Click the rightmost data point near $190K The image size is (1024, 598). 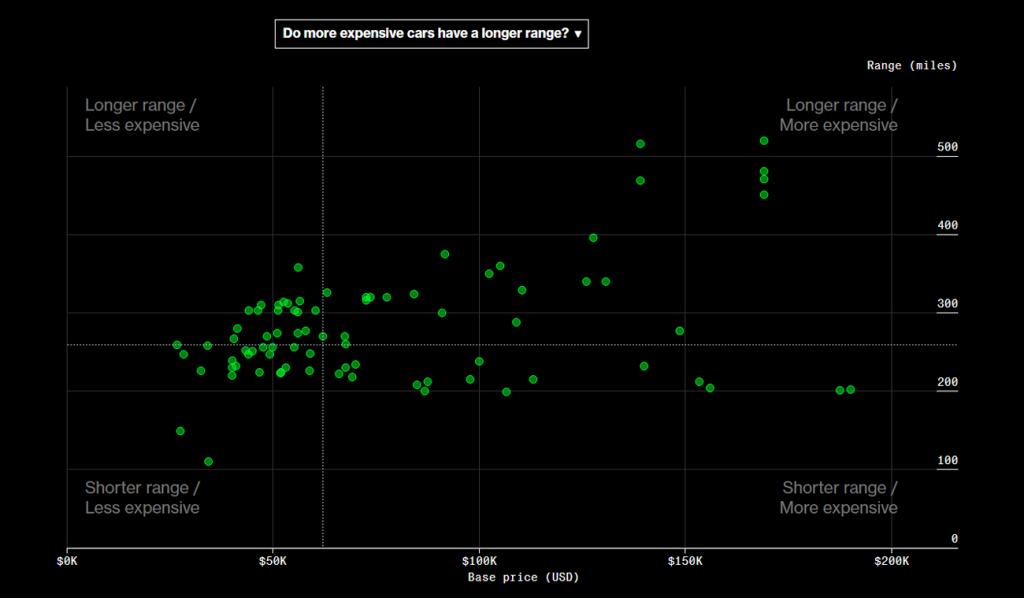pyautogui.click(x=850, y=390)
